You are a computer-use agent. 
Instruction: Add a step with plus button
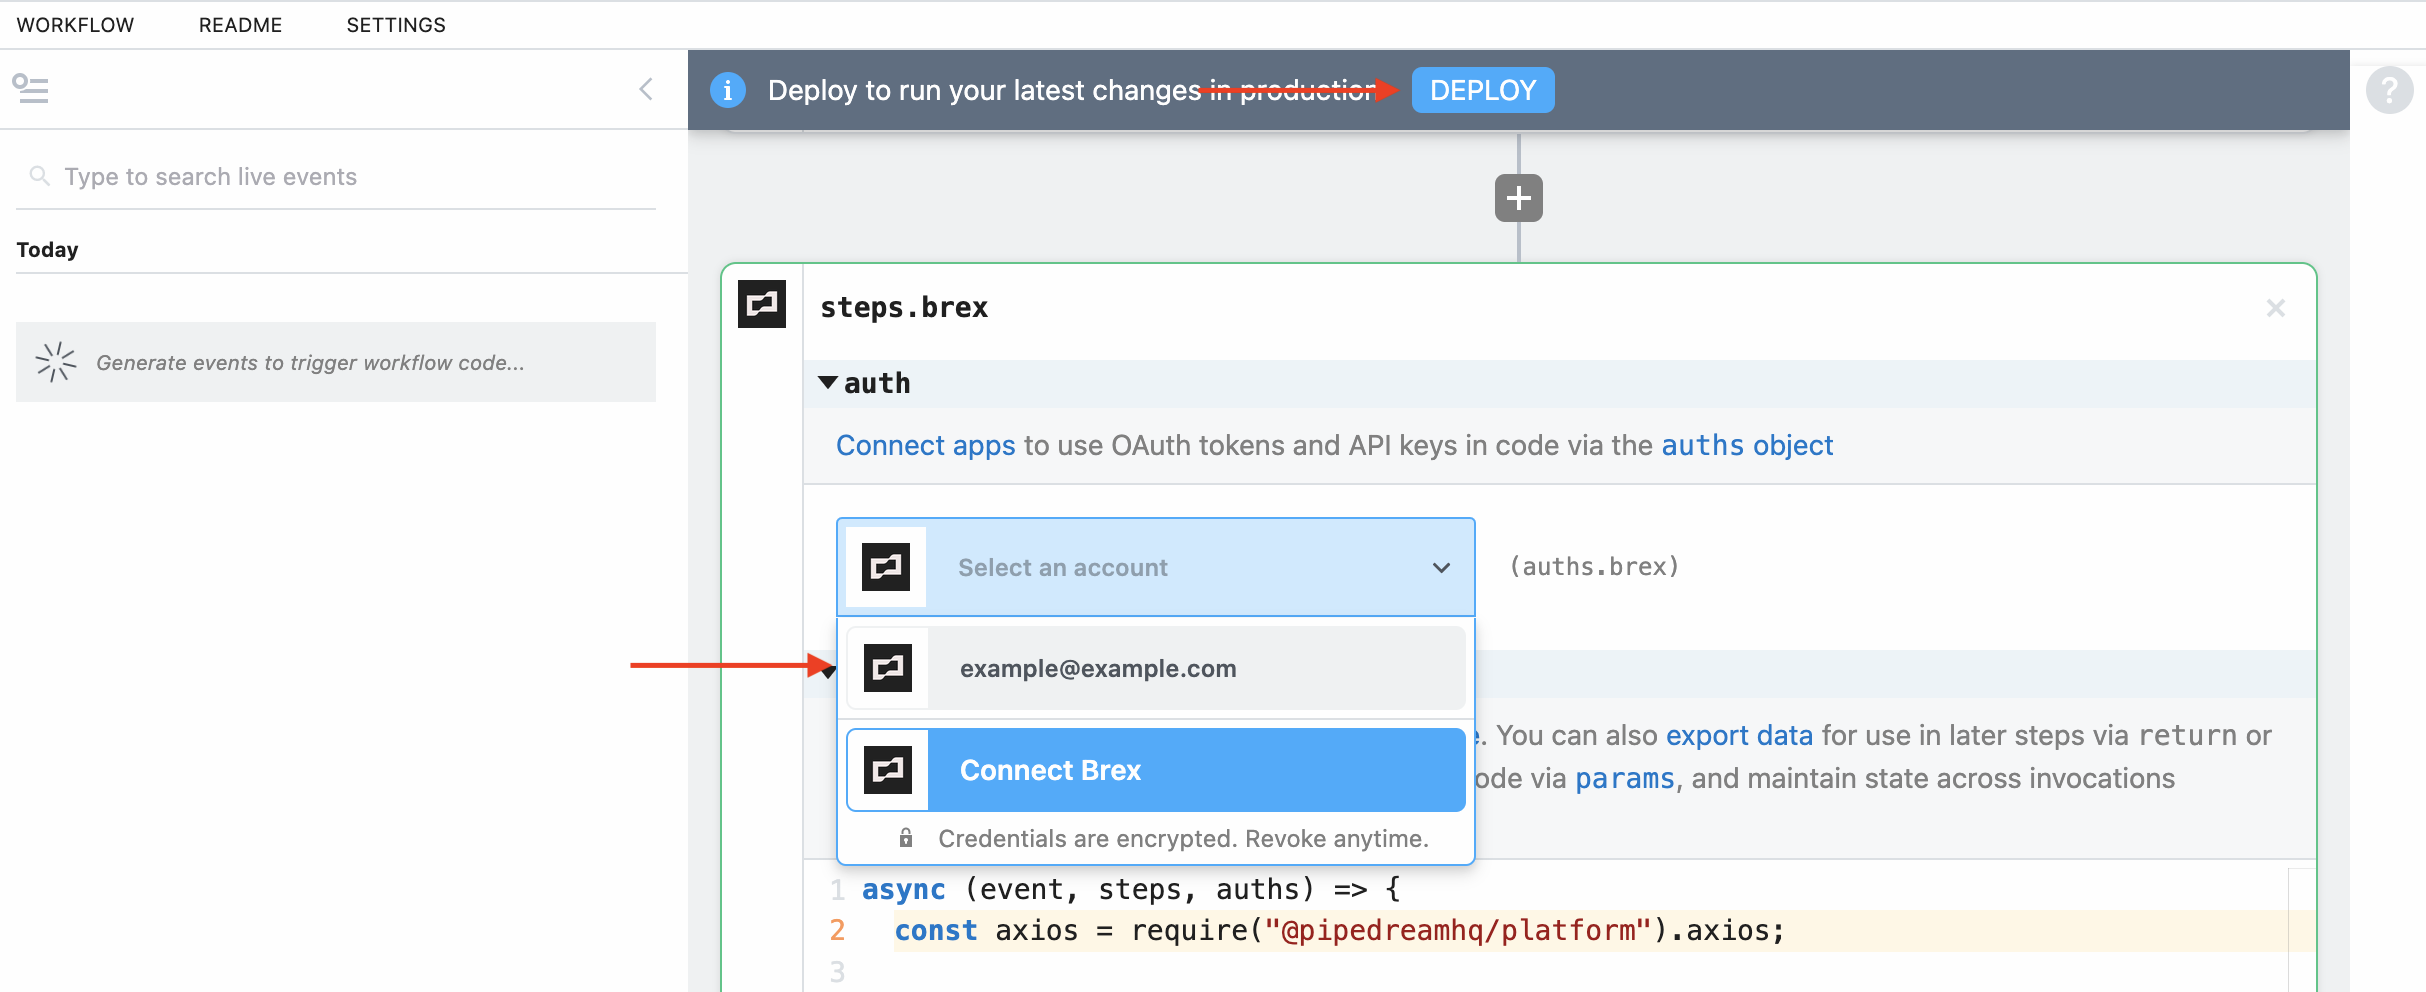[x=1518, y=198]
